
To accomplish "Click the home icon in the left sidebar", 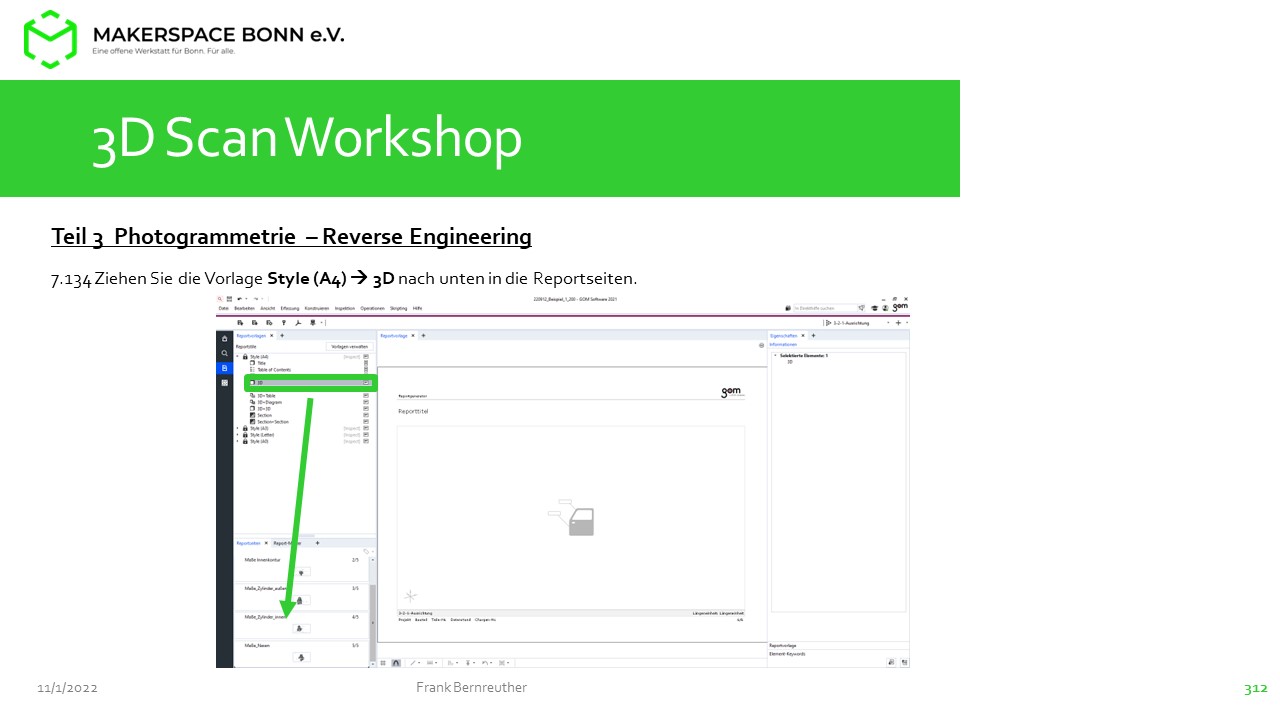I will (x=225, y=339).
